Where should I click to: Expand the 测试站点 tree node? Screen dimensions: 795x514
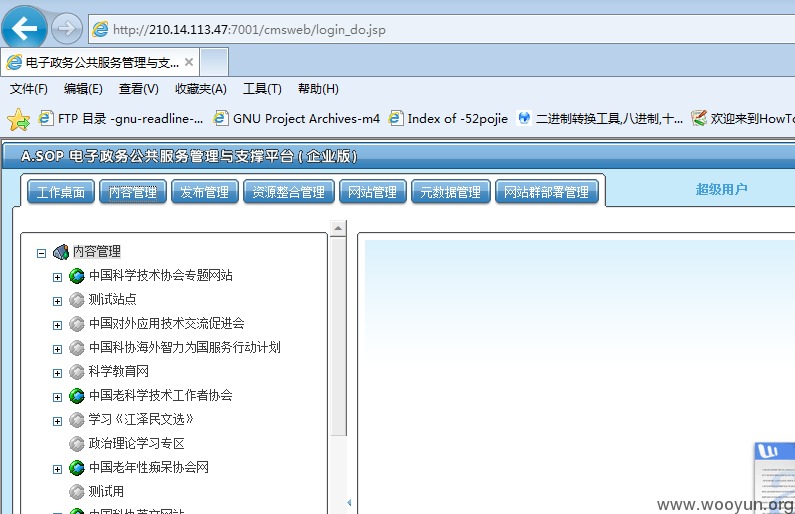click(57, 301)
